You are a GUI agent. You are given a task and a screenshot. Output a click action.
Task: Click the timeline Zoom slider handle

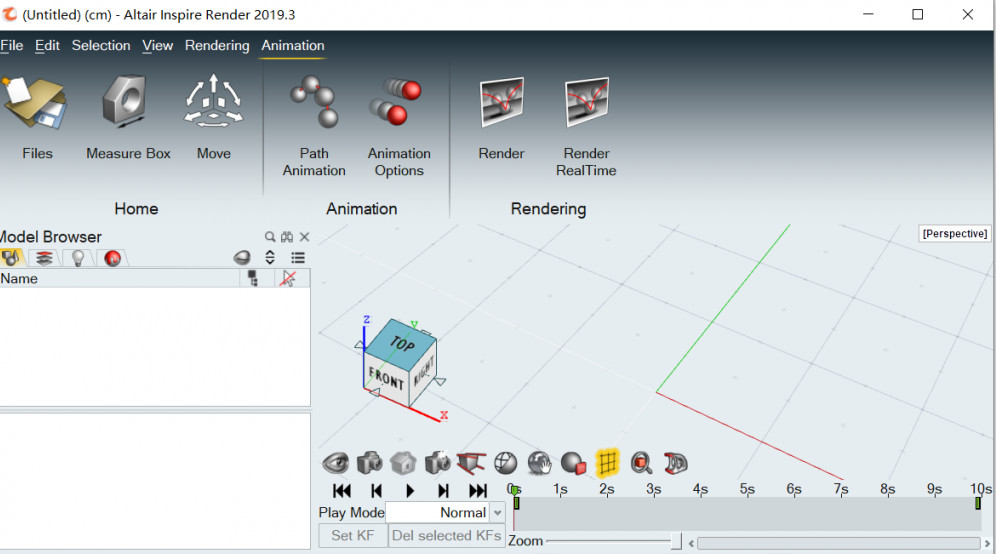tap(676, 541)
